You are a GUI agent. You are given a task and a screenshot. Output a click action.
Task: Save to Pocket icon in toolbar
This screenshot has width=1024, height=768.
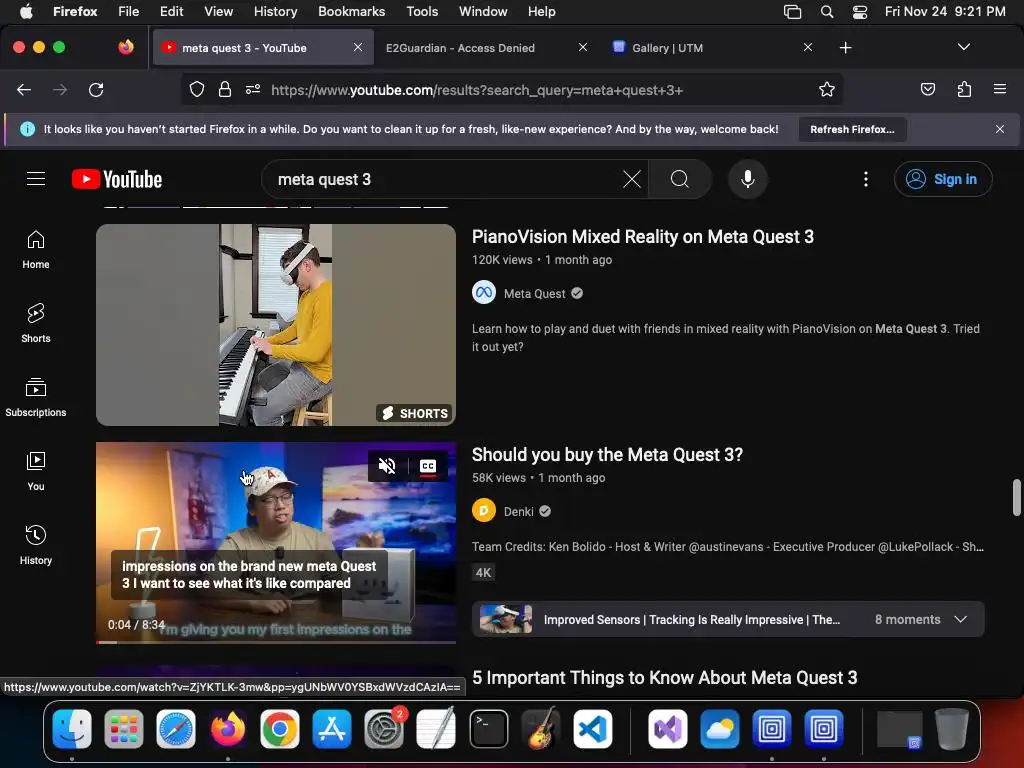click(927, 90)
